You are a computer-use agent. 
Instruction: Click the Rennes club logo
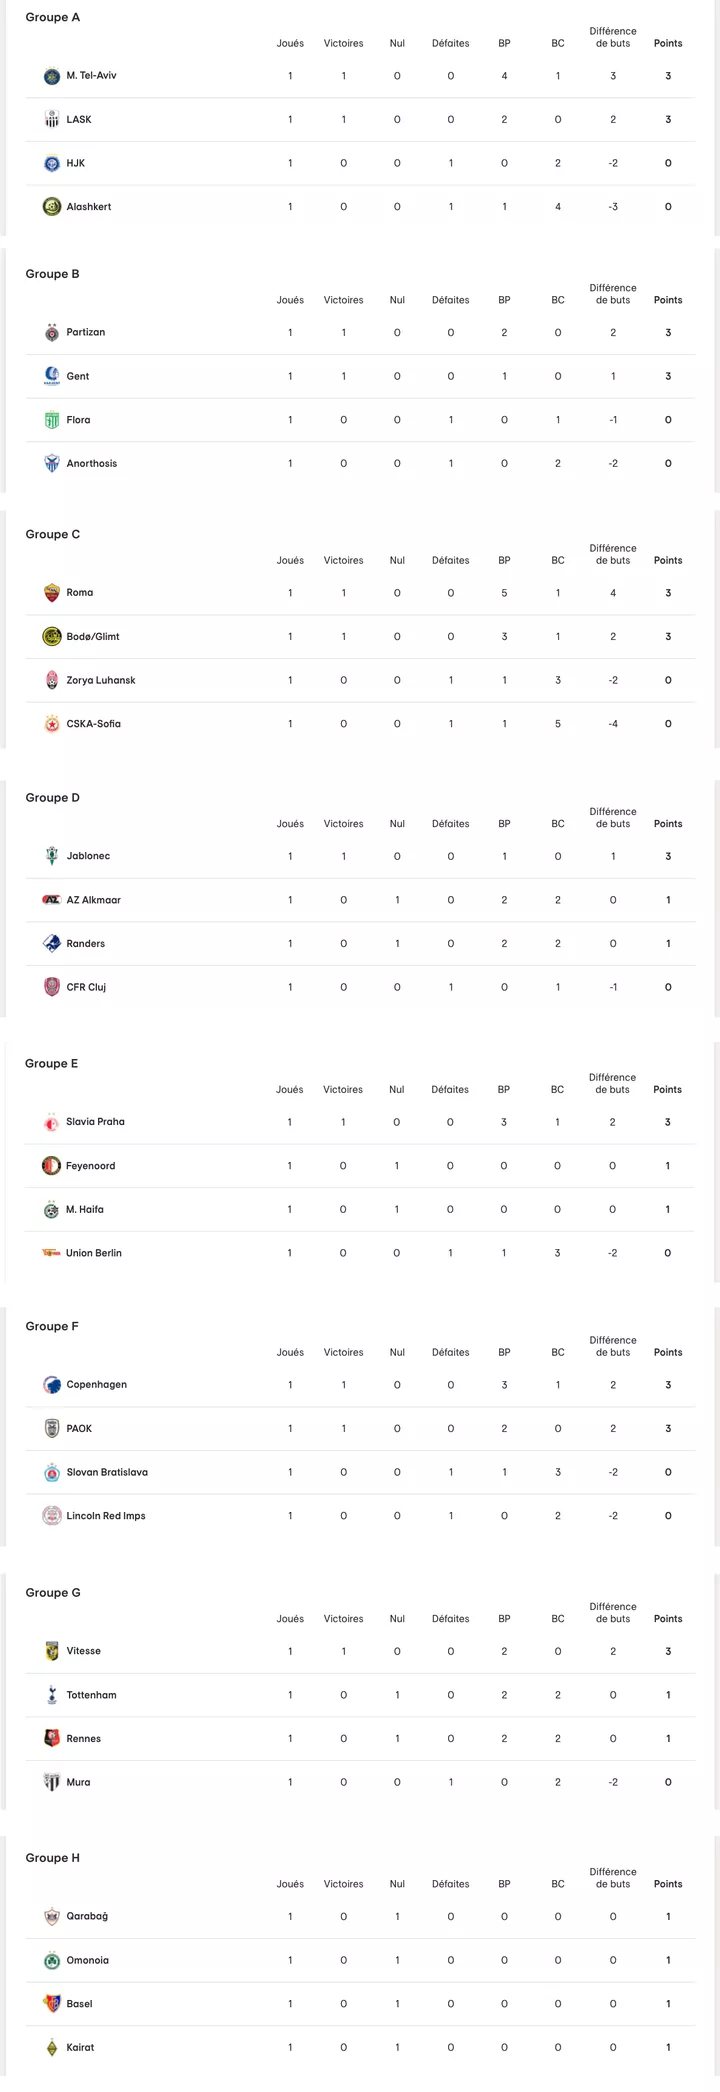click(52, 1739)
